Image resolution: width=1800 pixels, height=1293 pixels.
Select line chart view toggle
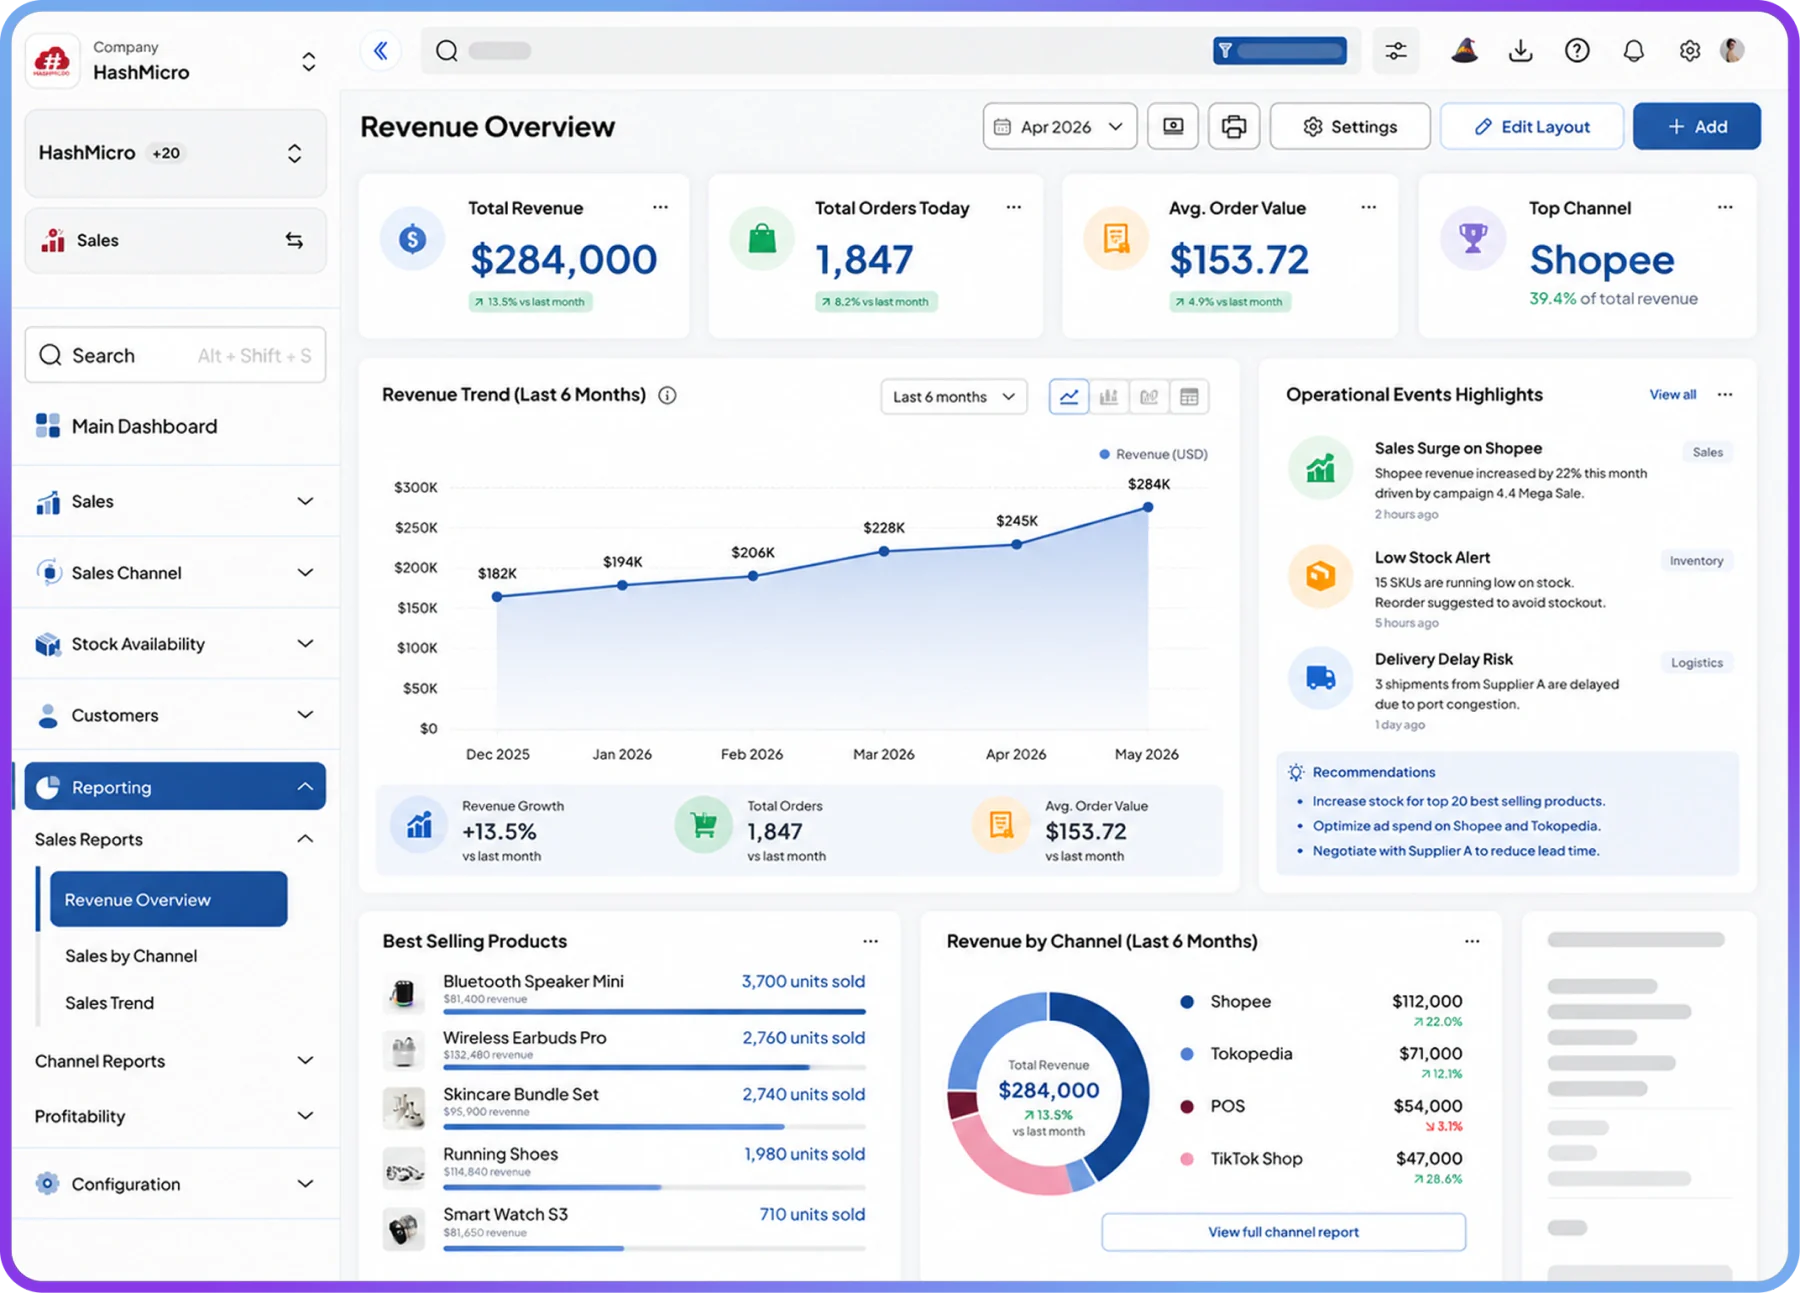(x=1069, y=397)
